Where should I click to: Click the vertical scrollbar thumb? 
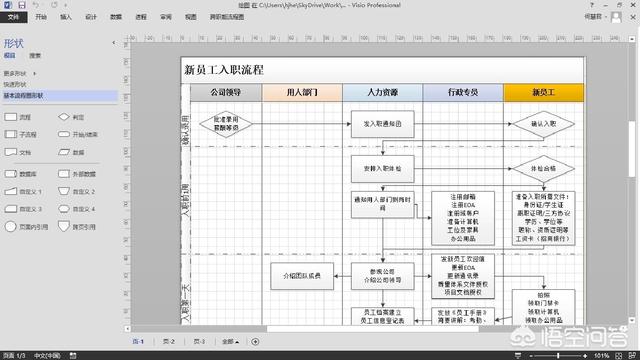point(632,149)
